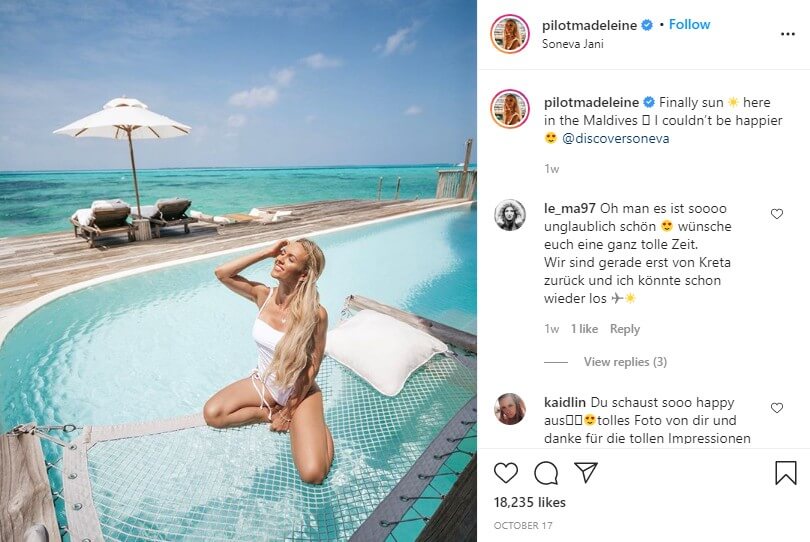The height and width of the screenshot is (542, 810).
Task: Open the pool photo of the post
Action: point(238,271)
